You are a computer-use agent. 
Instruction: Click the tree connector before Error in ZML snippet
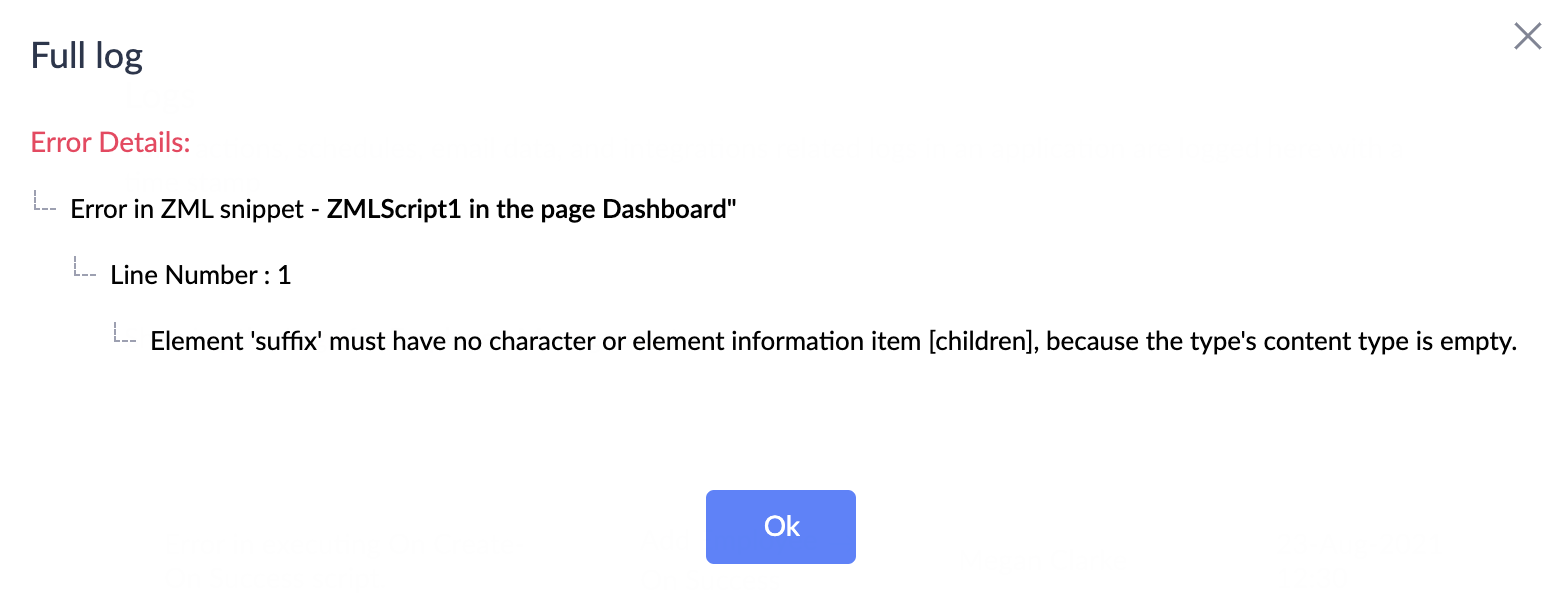[45, 203]
